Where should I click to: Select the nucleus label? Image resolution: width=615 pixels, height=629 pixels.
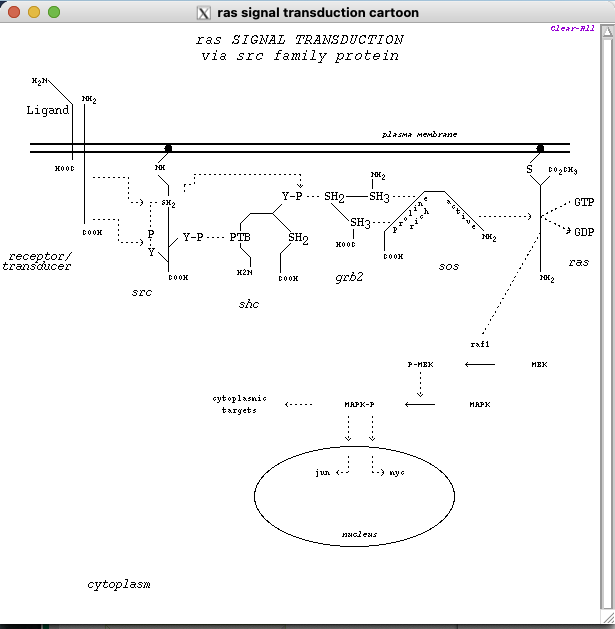click(x=359, y=534)
